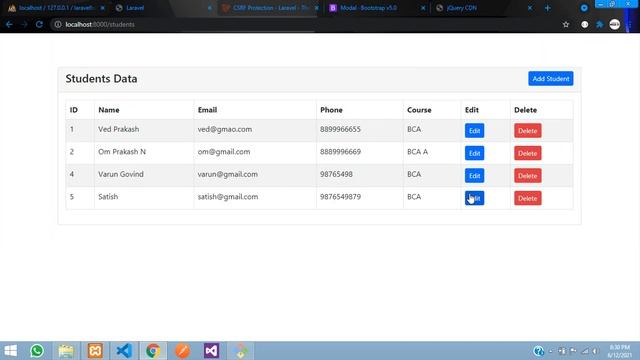Open the extensions puzzle icon
This screenshot has height=360, width=640.
(x=600, y=24)
